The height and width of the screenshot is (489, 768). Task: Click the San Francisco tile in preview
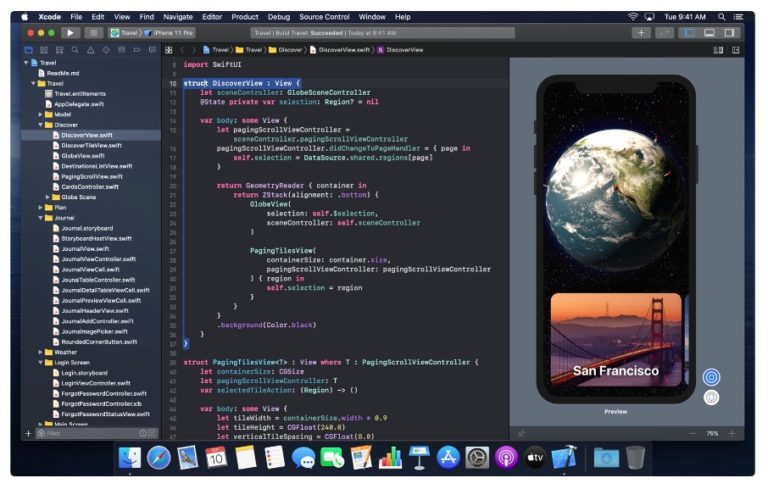(616, 339)
